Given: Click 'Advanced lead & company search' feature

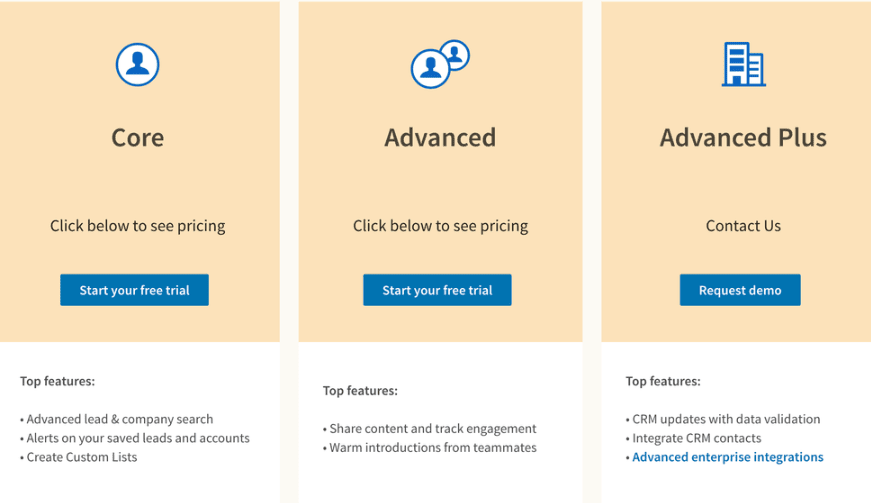Looking at the screenshot, I should click(119, 419).
